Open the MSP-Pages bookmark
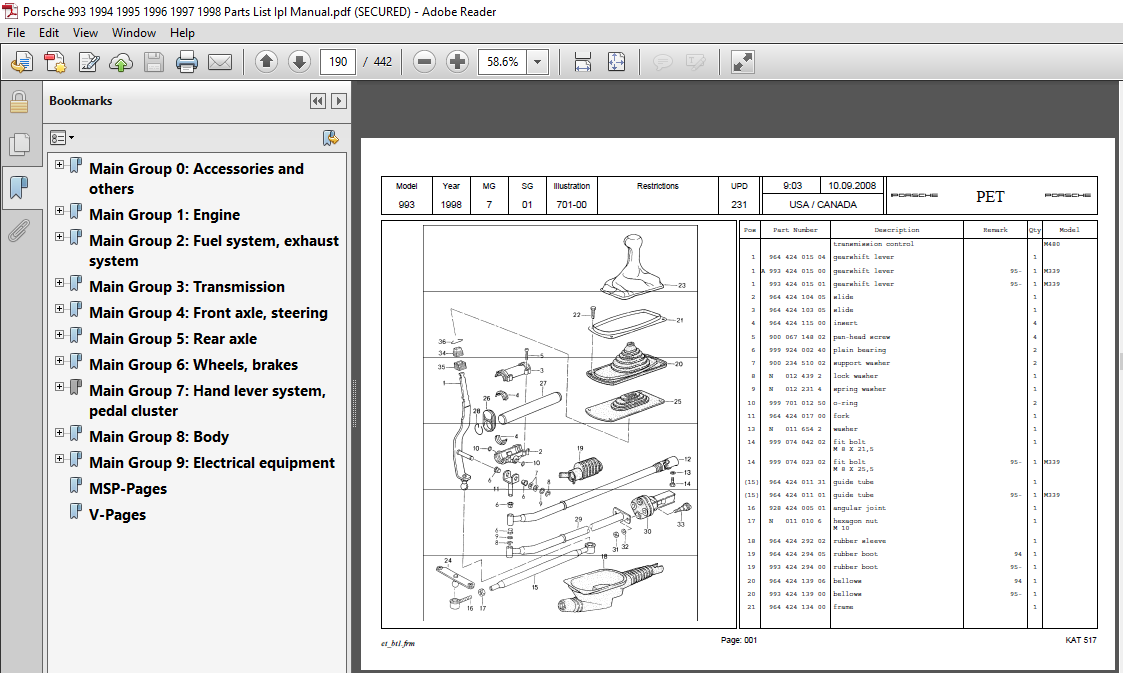 128,489
